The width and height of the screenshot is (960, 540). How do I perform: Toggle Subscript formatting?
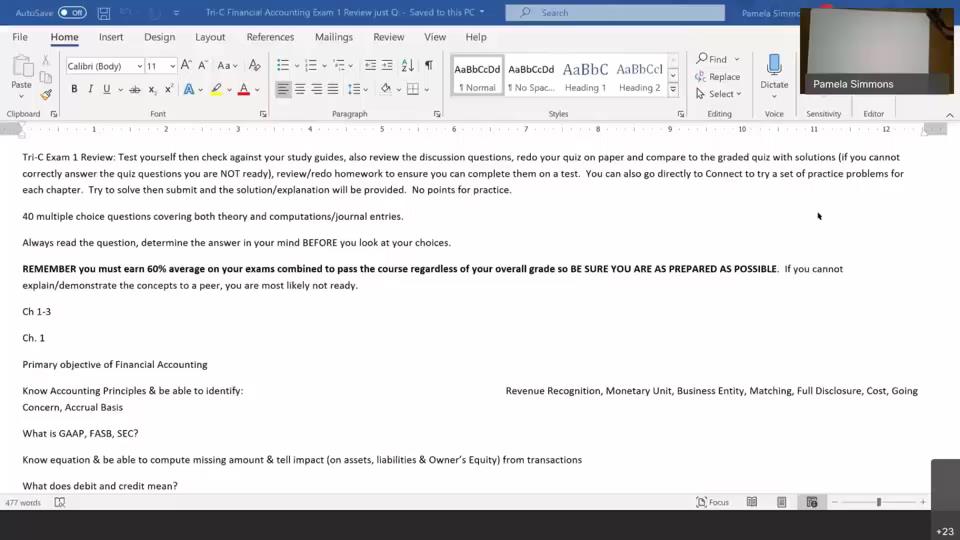tap(152, 90)
